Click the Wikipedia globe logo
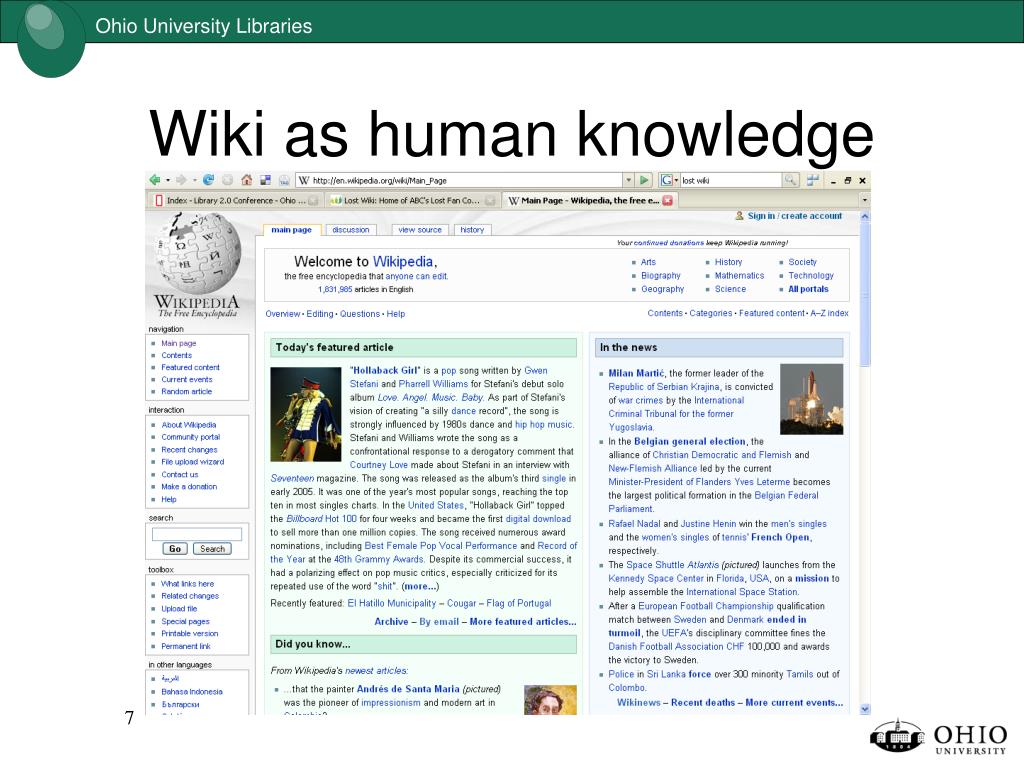The image size is (1024, 768). click(198, 253)
